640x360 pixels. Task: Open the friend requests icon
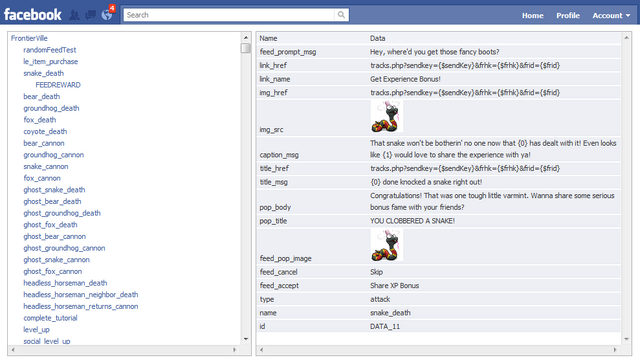74,15
